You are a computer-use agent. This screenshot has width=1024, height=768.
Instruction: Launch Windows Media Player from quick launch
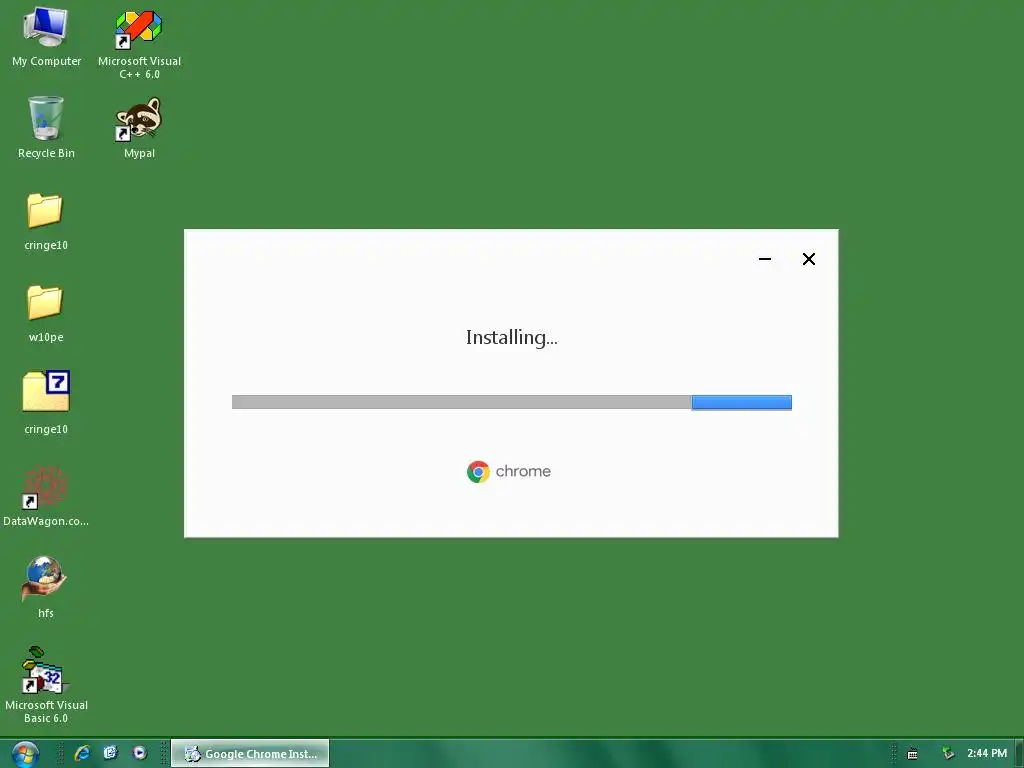point(139,753)
